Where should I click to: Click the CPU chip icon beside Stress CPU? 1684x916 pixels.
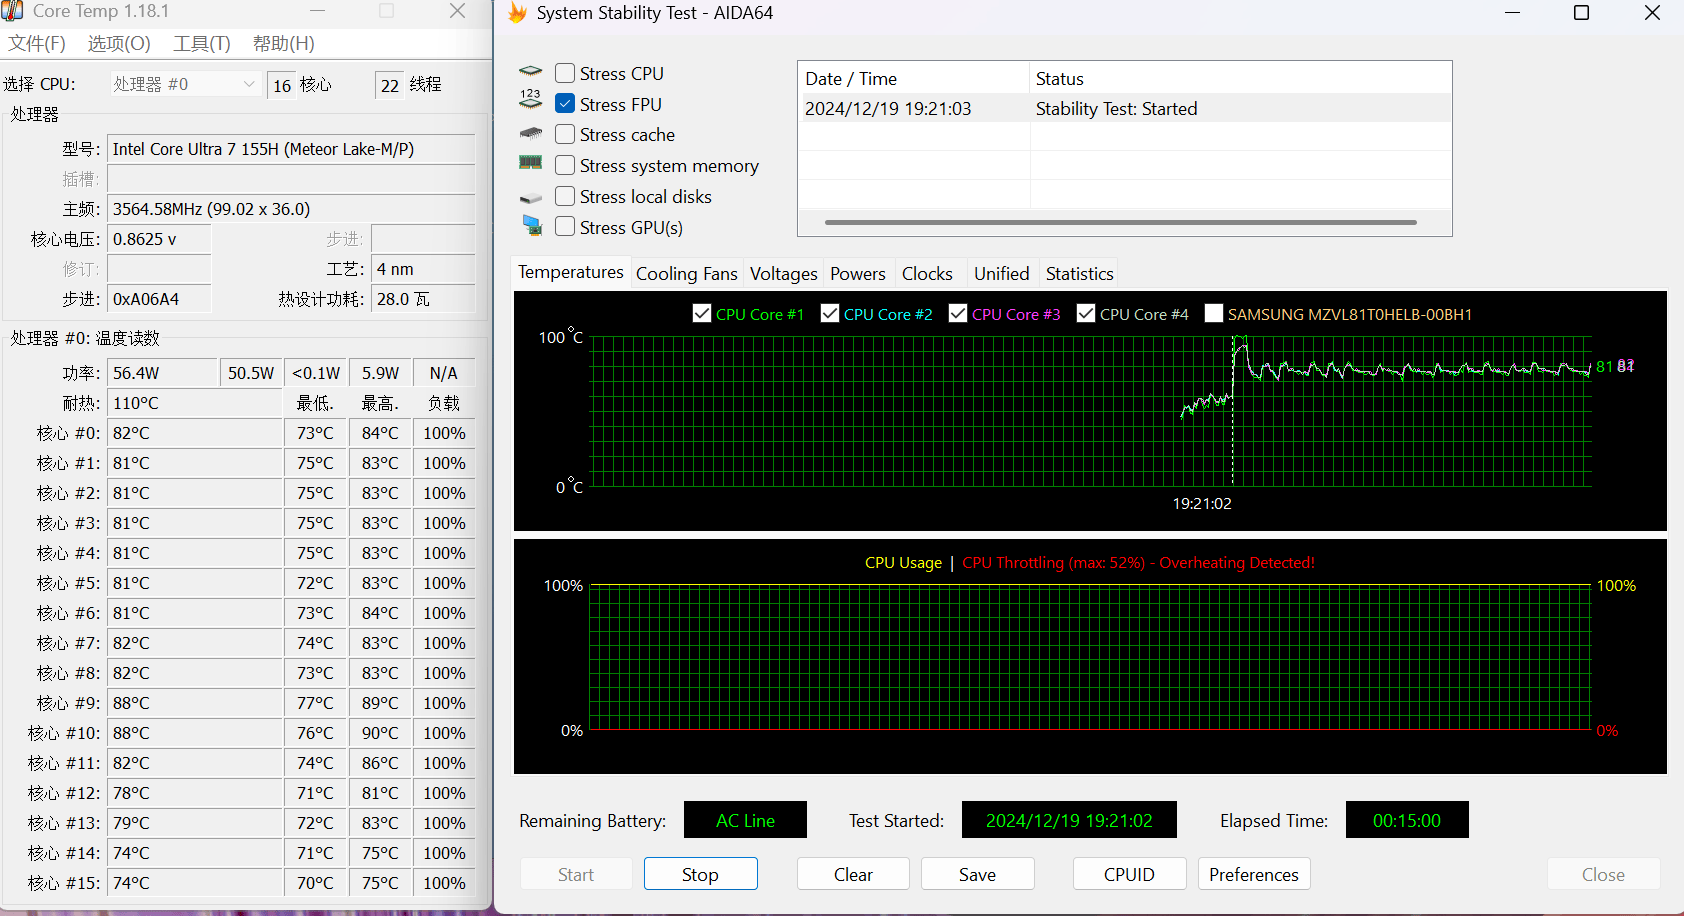(x=530, y=72)
